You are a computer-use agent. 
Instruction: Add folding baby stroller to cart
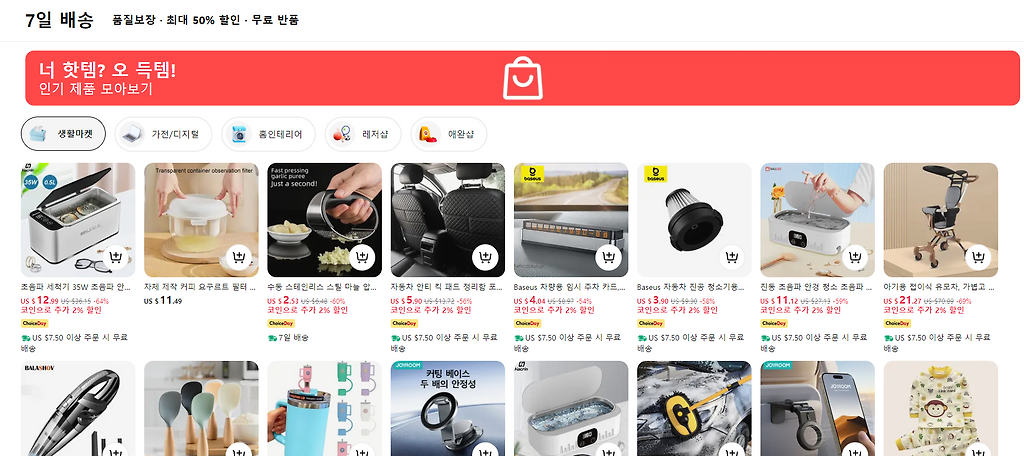coord(978,257)
